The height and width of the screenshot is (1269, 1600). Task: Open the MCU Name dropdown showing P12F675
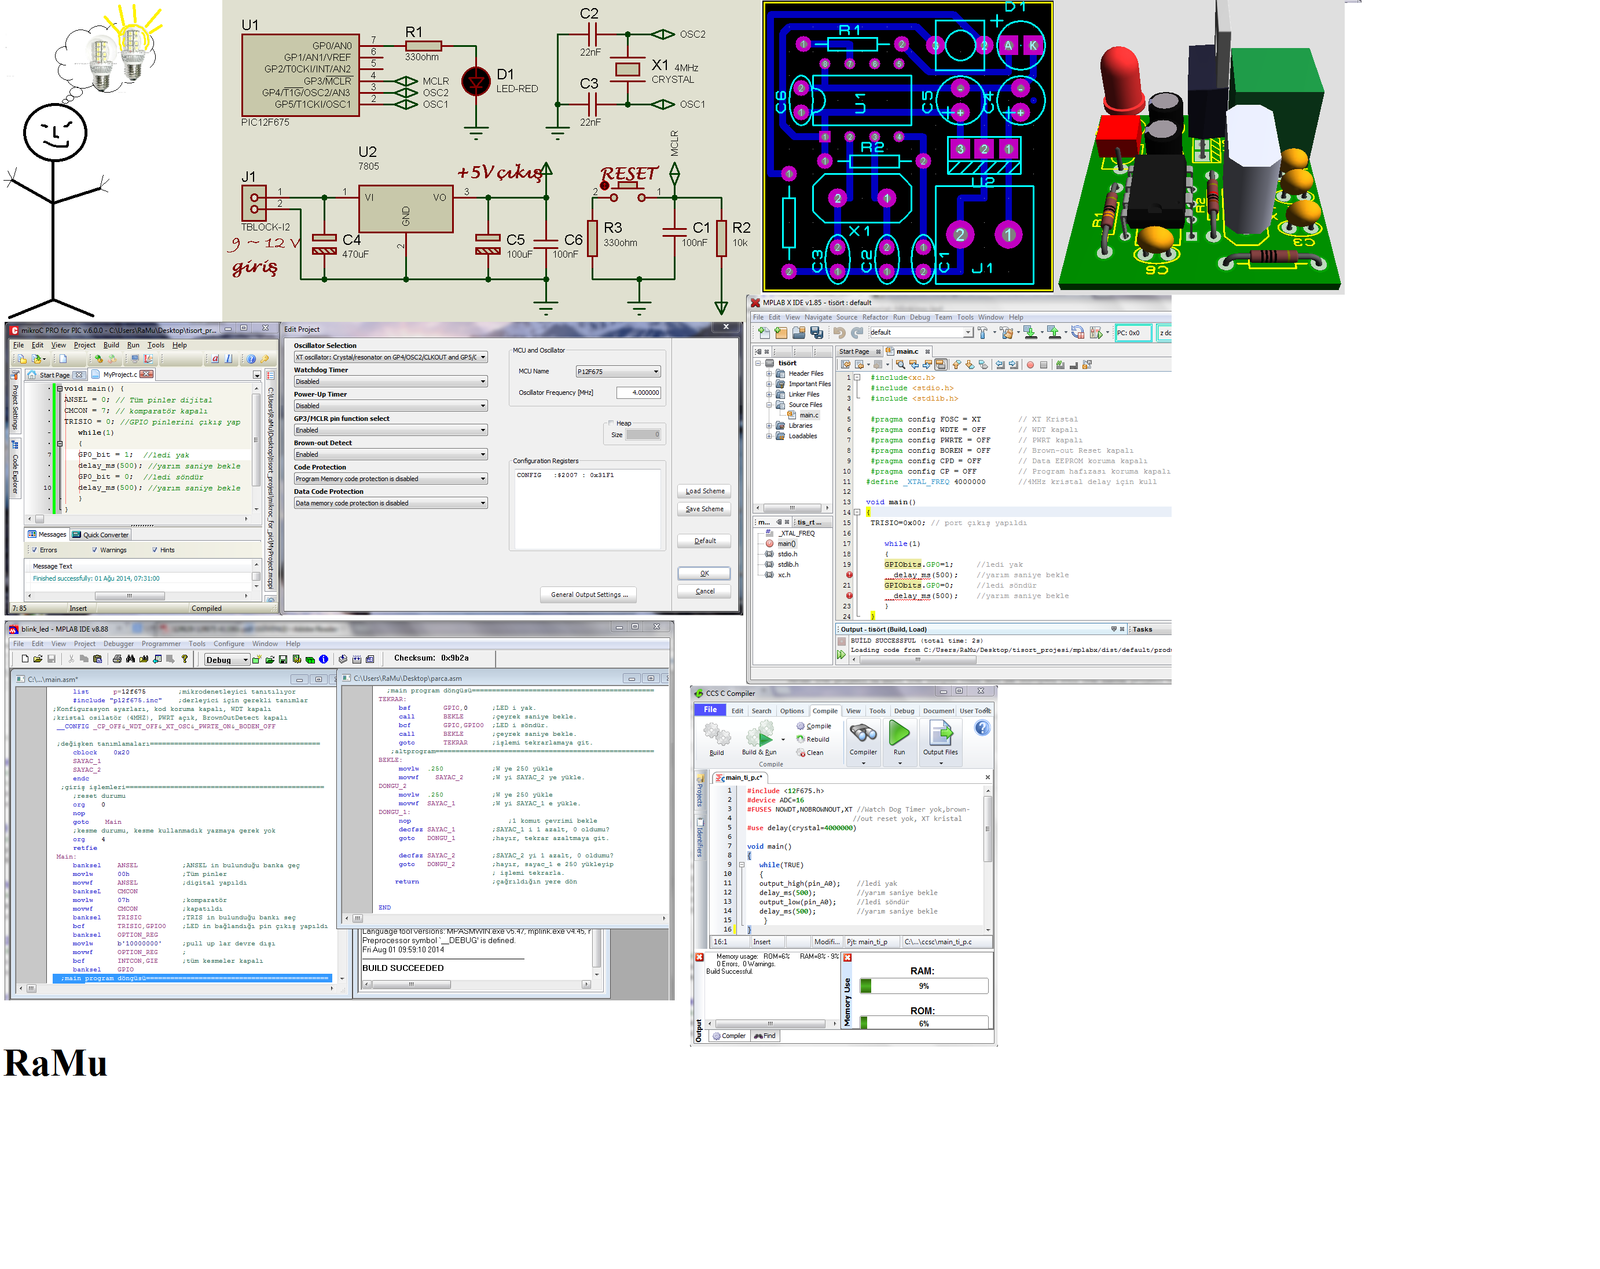pyautogui.click(x=618, y=371)
